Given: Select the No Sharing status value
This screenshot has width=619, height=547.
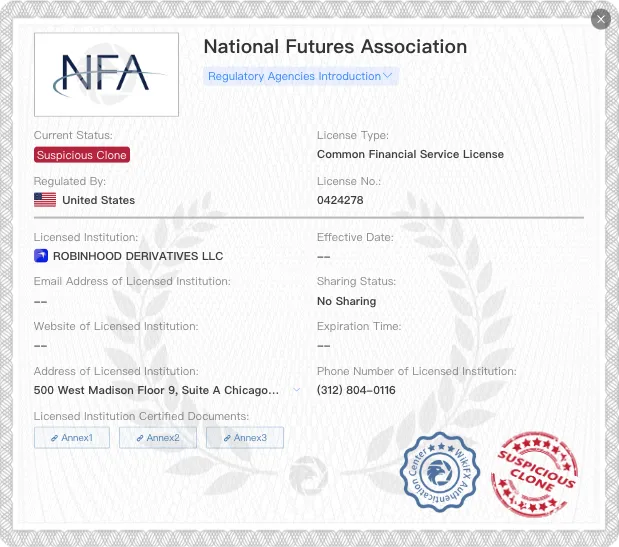Looking at the screenshot, I should point(346,302).
